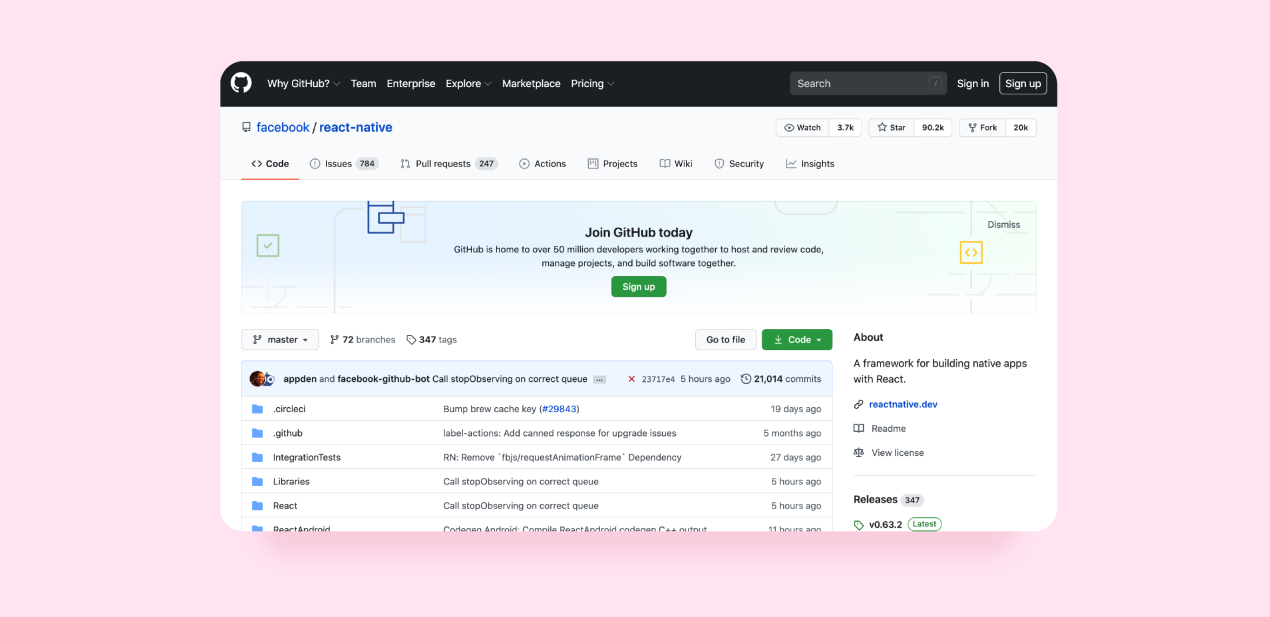Open the React folder icon

coord(257,505)
